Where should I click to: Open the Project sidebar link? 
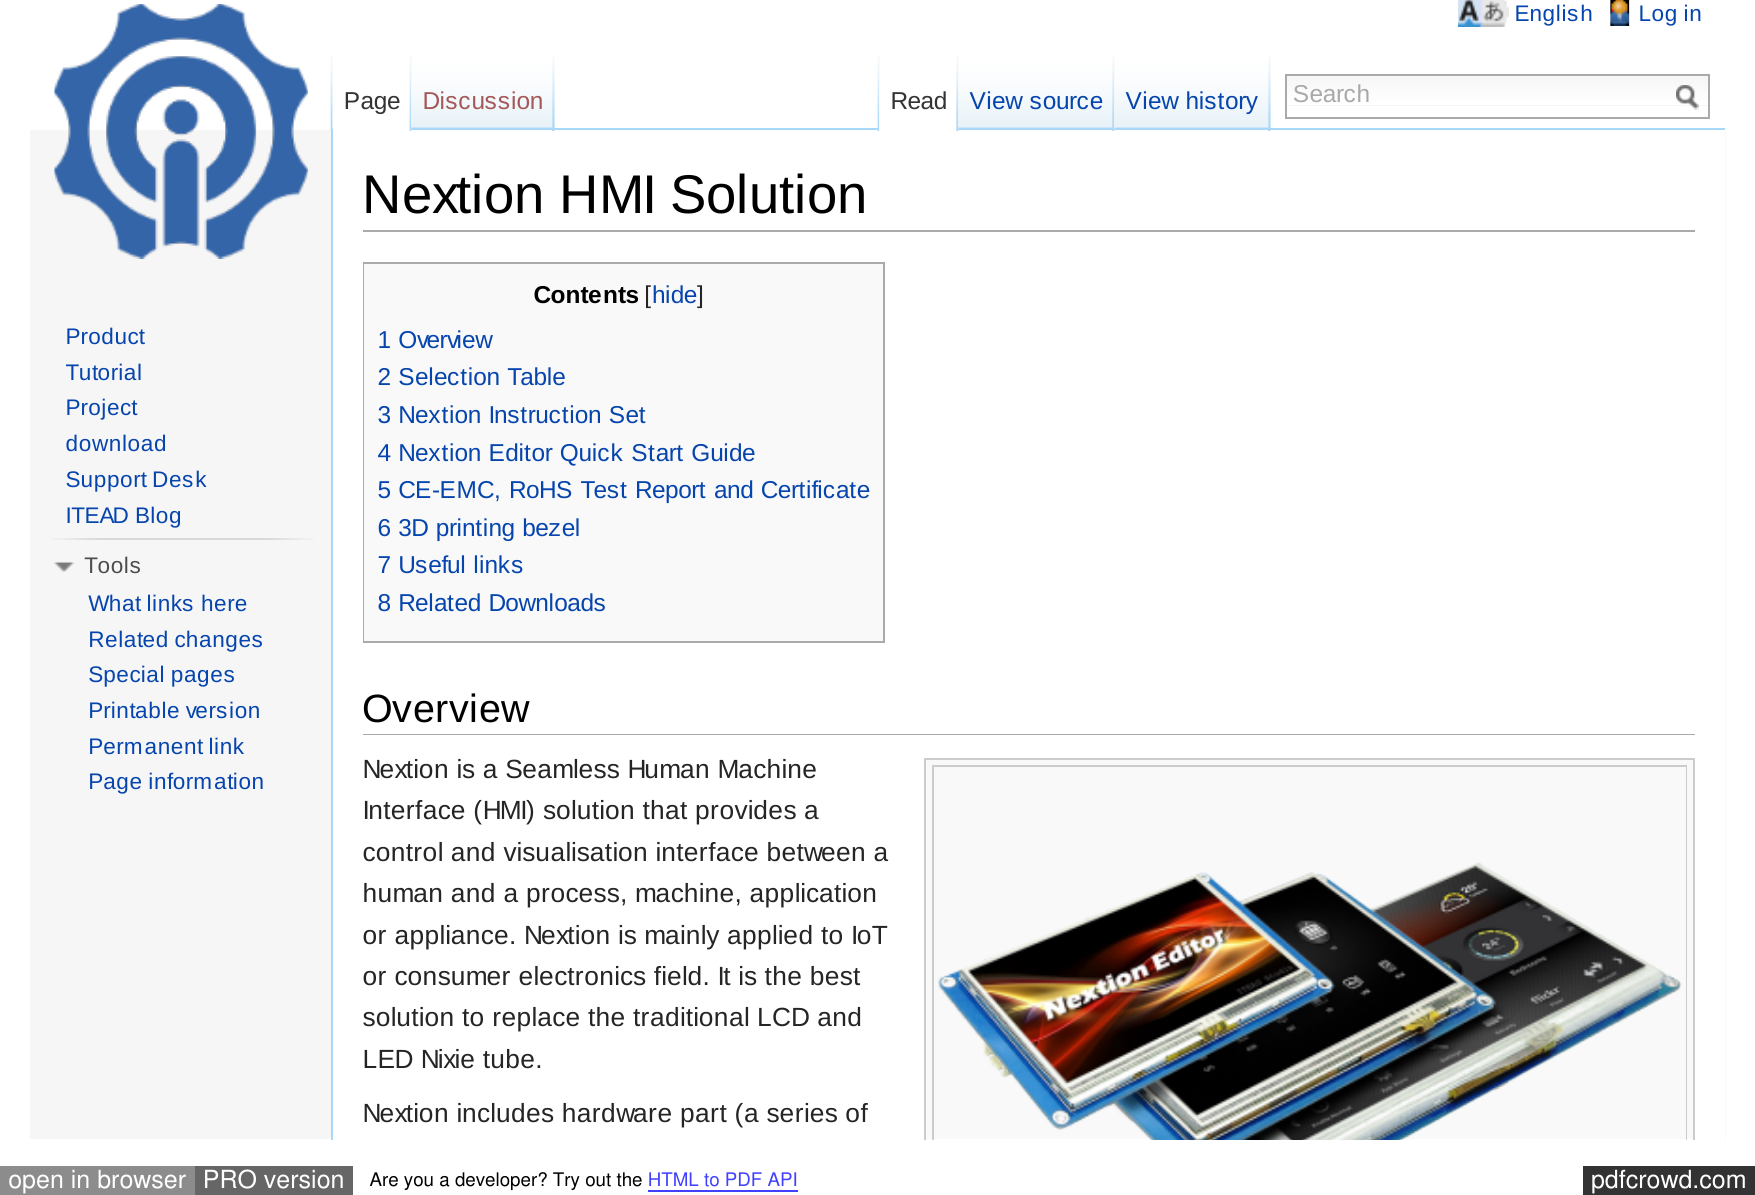(101, 408)
